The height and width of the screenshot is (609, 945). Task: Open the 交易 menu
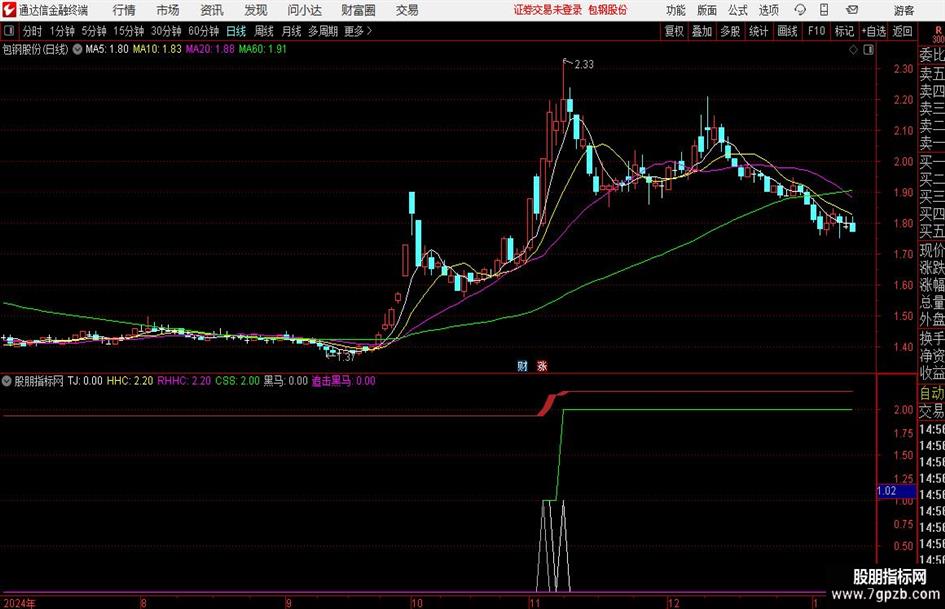(x=407, y=10)
